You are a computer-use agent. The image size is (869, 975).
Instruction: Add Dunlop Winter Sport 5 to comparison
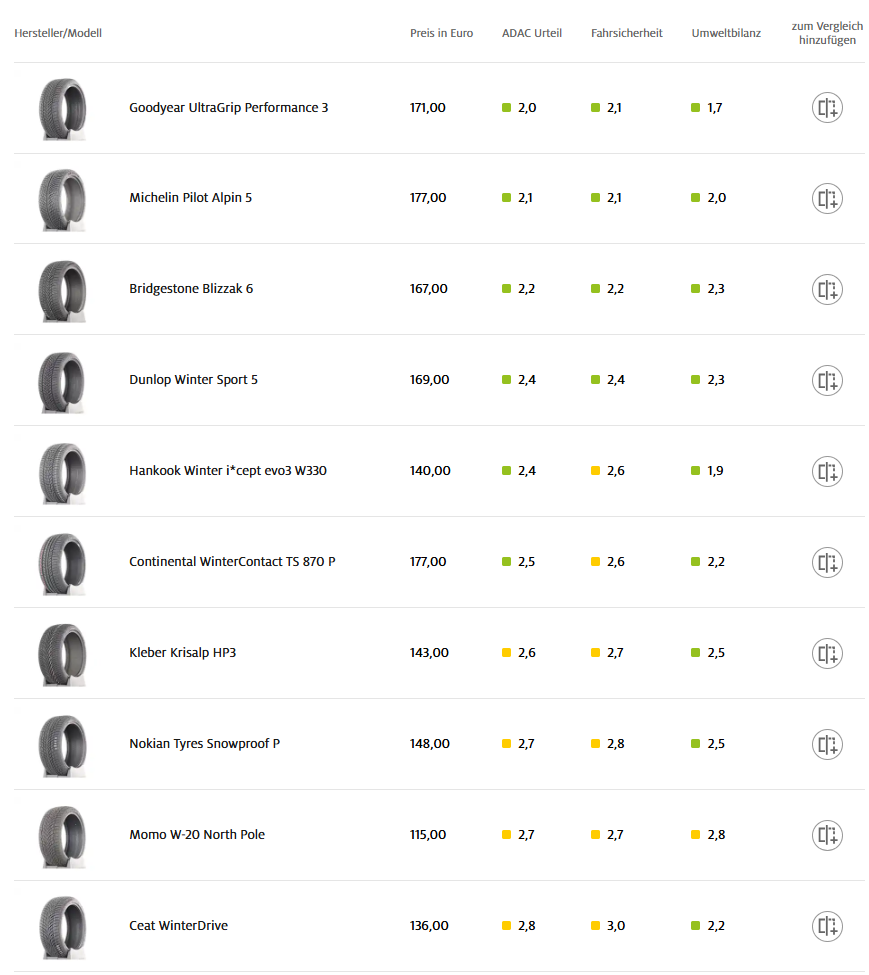(x=827, y=380)
